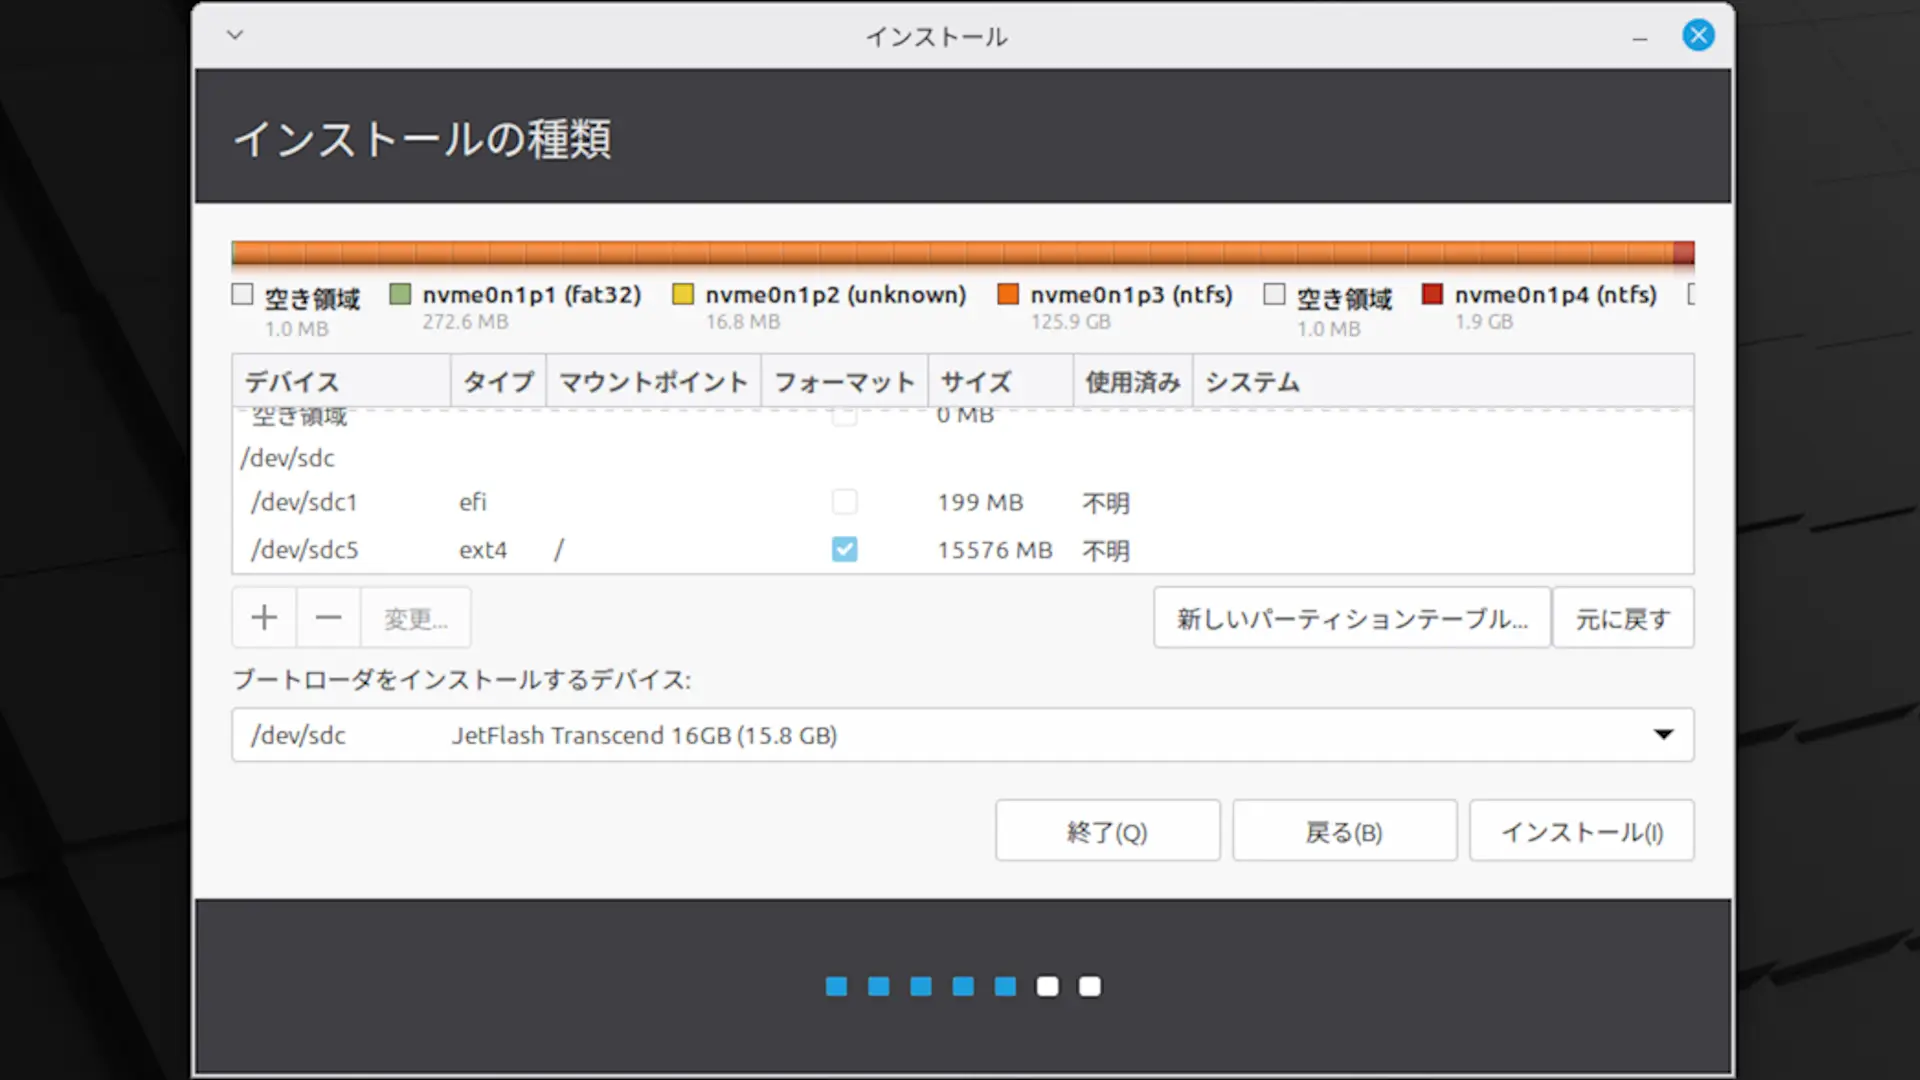Click the green nvme0n1p1 fat32 legend swatch
Image resolution: width=1920 pixels, height=1080 pixels.
coord(400,294)
